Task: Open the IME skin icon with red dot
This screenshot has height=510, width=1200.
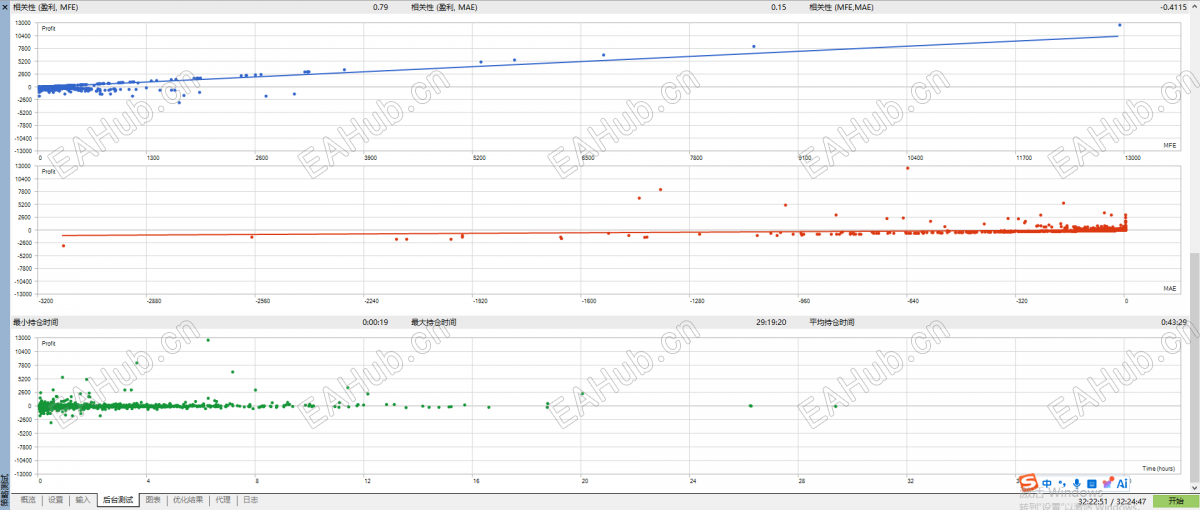Action: [1107, 484]
